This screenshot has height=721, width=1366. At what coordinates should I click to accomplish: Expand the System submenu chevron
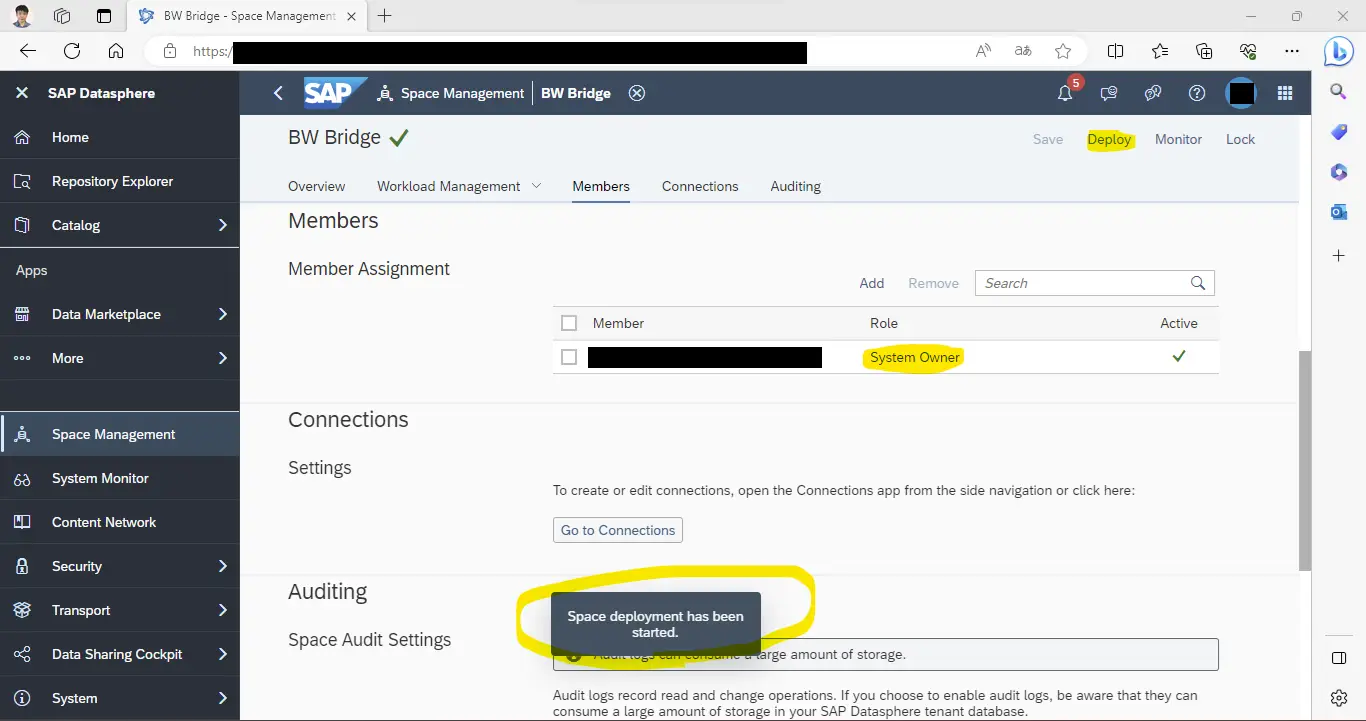pyautogui.click(x=223, y=698)
